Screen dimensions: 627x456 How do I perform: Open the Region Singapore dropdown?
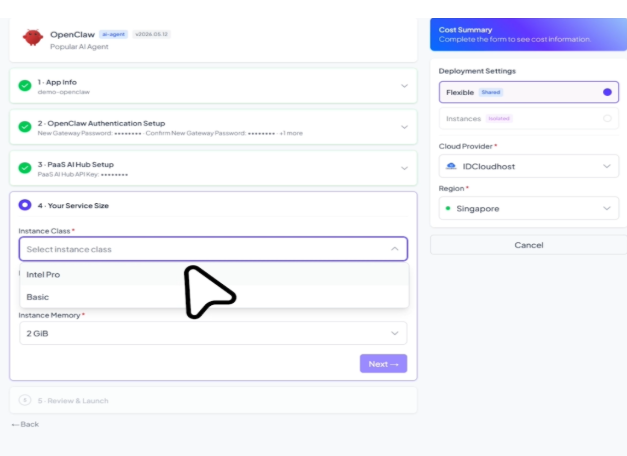(529, 208)
